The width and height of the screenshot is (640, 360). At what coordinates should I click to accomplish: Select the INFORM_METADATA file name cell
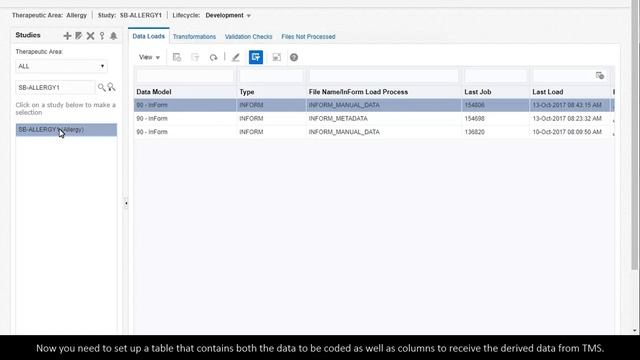coord(338,118)
